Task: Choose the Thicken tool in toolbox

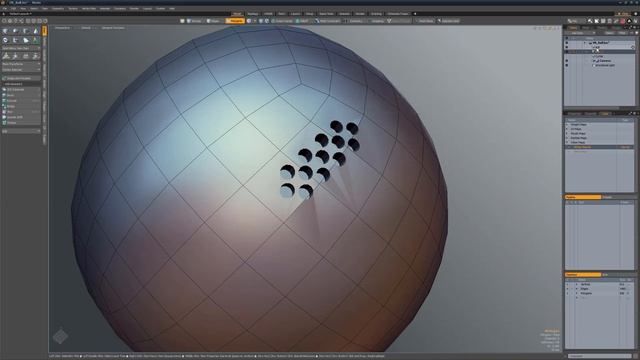Action: coord(21,122)
